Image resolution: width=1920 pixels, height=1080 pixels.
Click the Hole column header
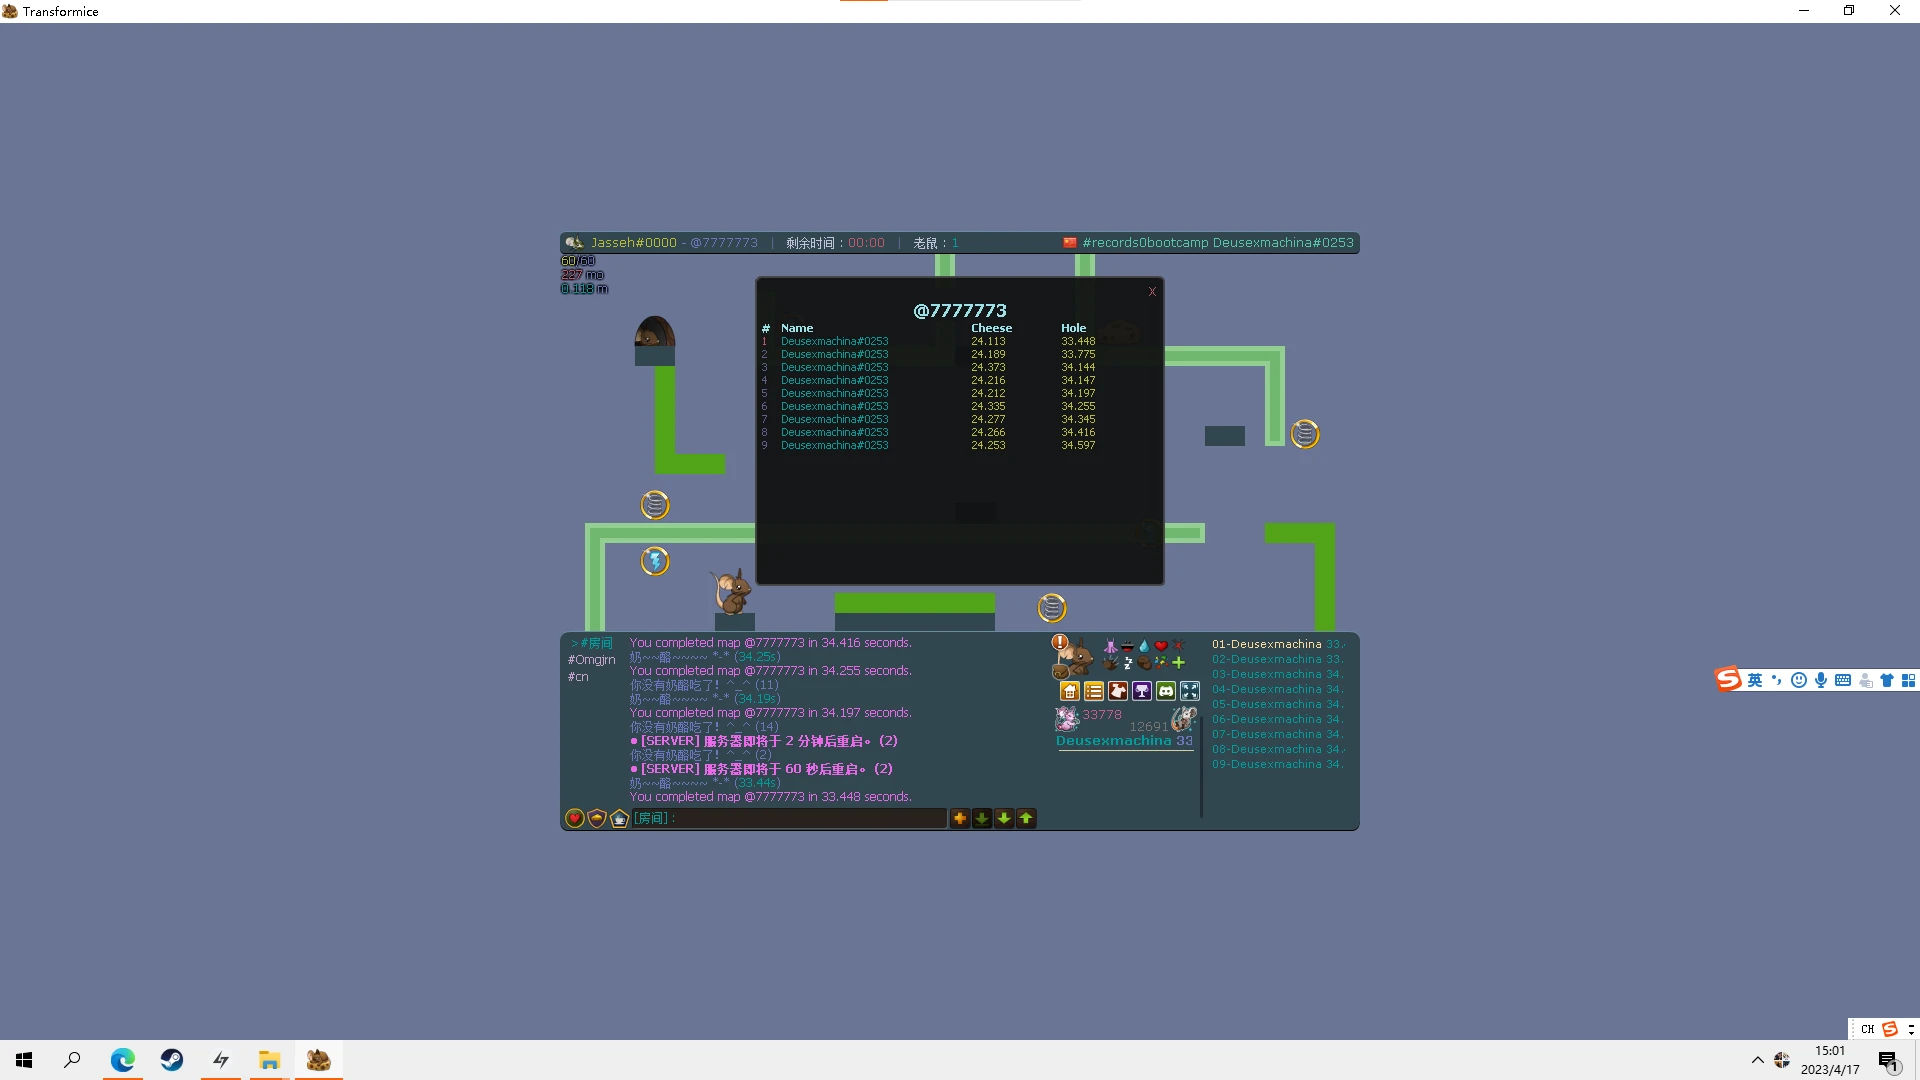click(x=1073, y=328)
